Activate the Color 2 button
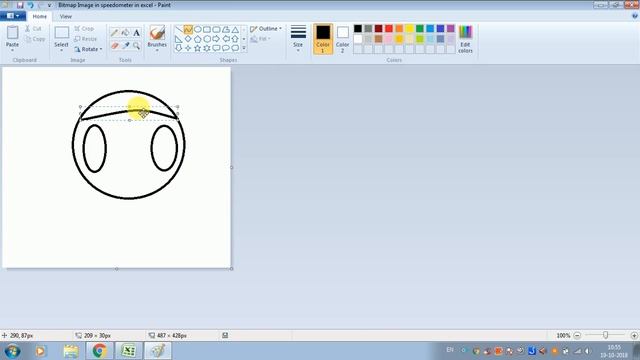This screenshot has width=640, height=360. [x=342, y=39]
